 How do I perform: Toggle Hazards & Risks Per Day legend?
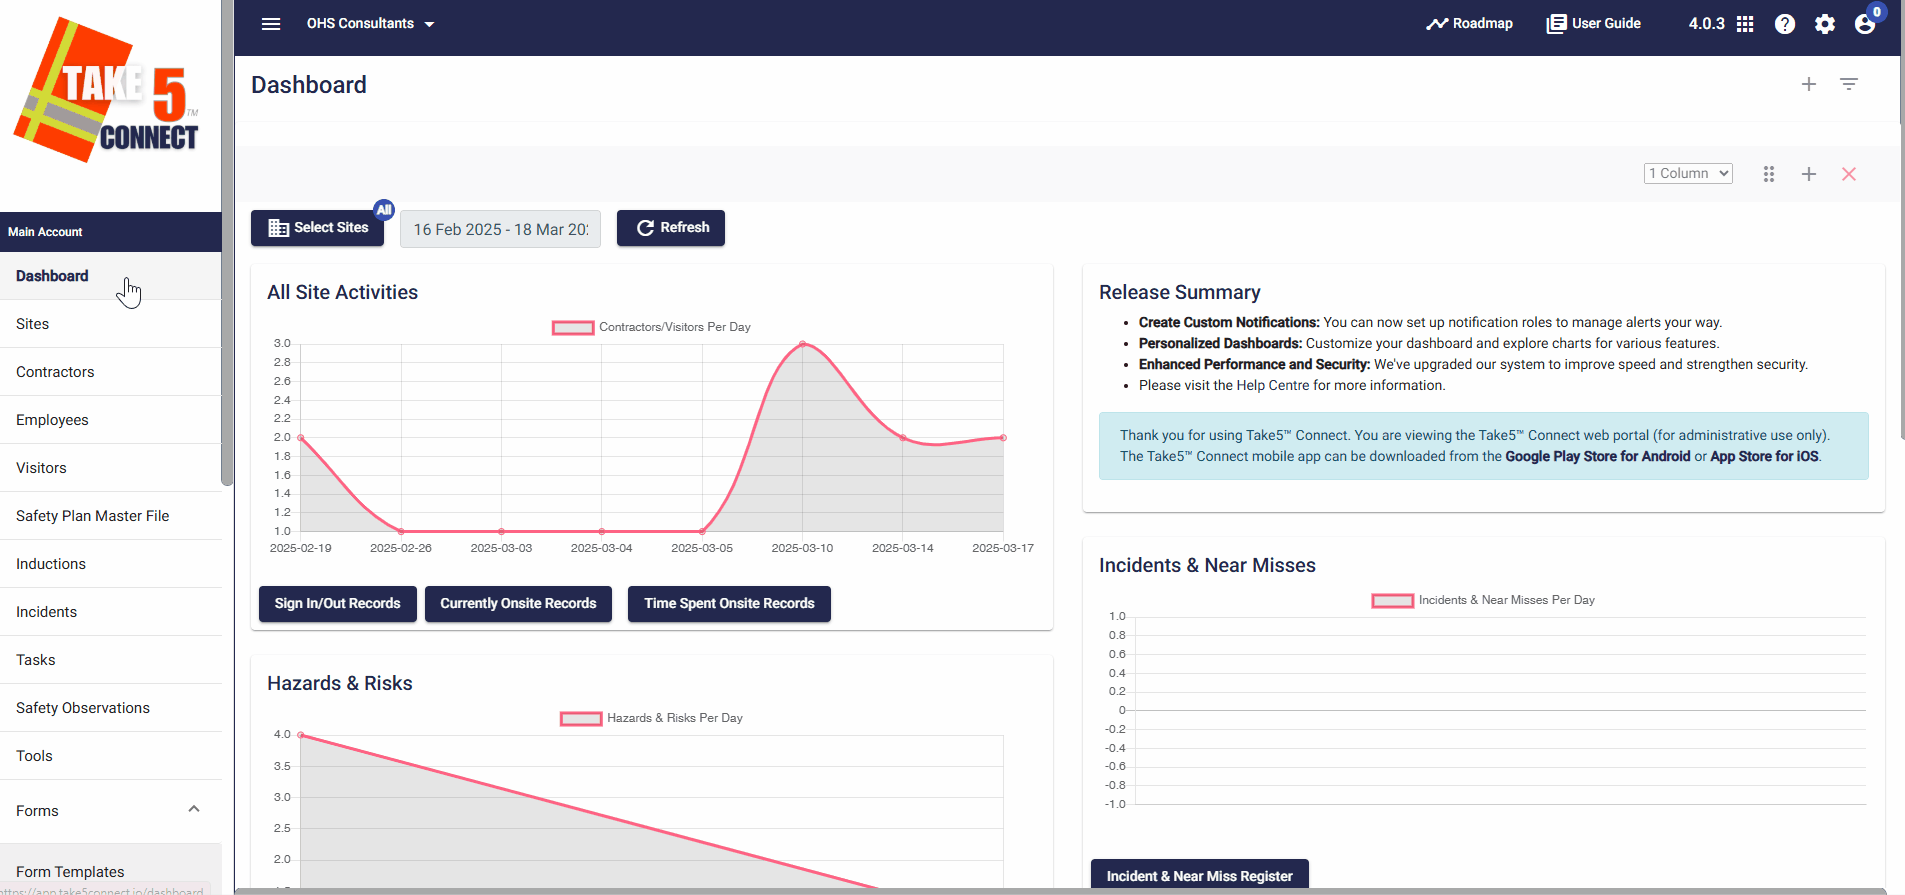[651, 718]
